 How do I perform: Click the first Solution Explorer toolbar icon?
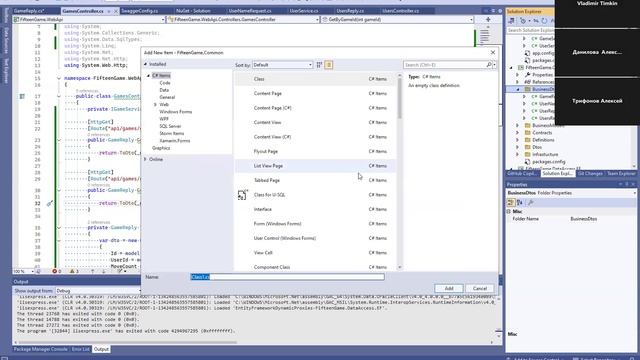pyautogui.click(x=511, y=20)
